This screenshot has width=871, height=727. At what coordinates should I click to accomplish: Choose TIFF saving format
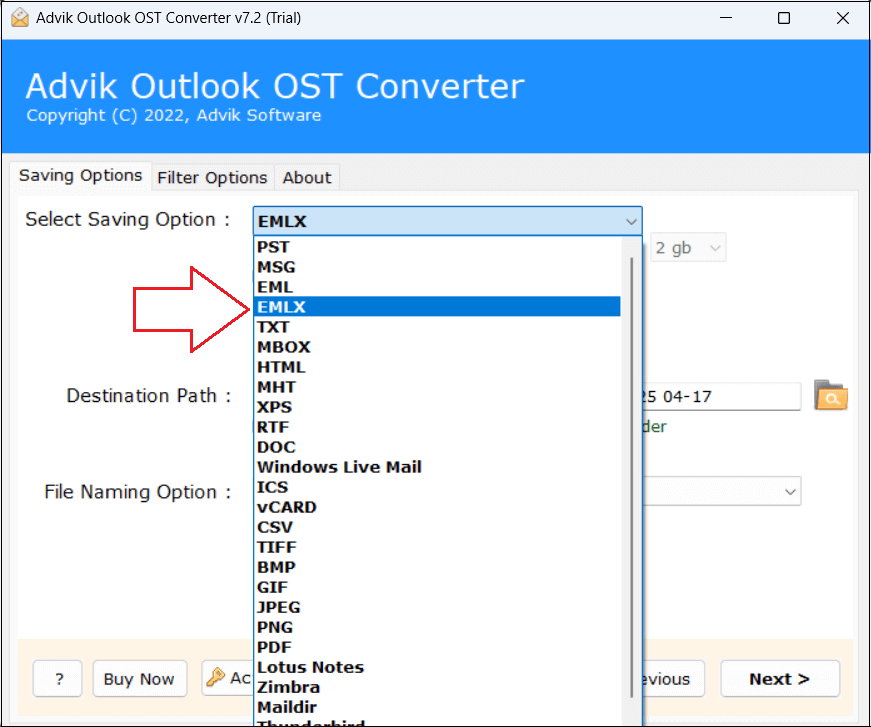click(437, 546)
